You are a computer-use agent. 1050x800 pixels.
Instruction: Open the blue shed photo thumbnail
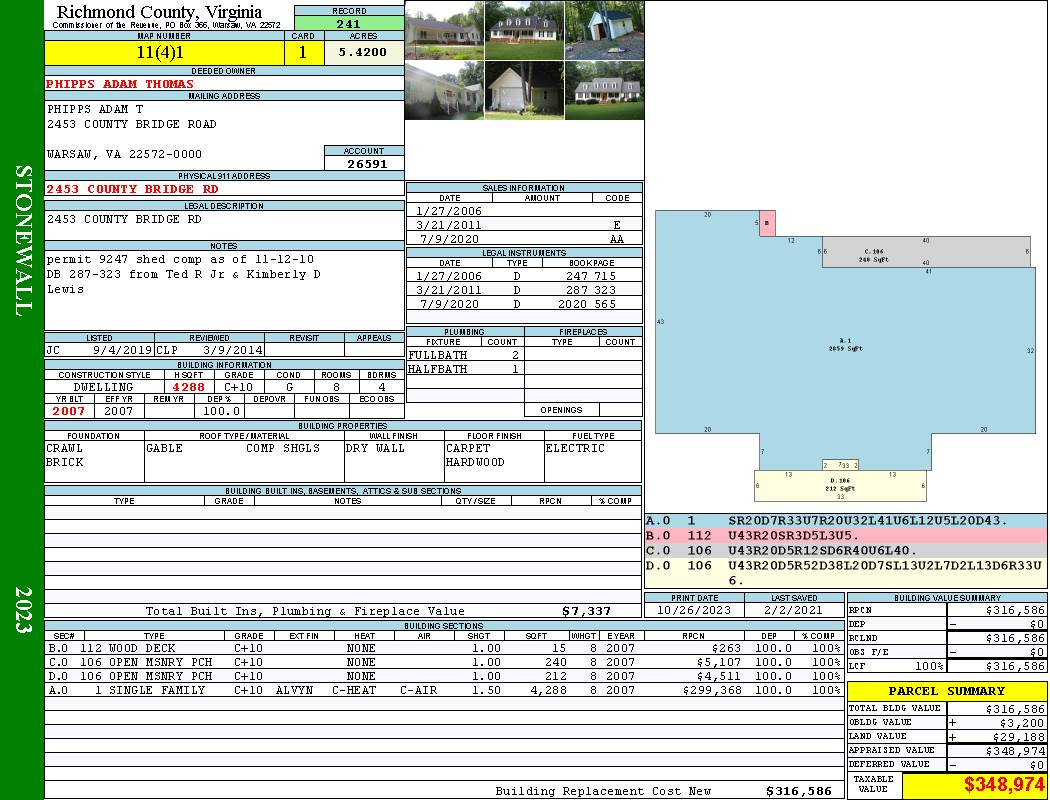pyautogui.click(x=603, y=30)
